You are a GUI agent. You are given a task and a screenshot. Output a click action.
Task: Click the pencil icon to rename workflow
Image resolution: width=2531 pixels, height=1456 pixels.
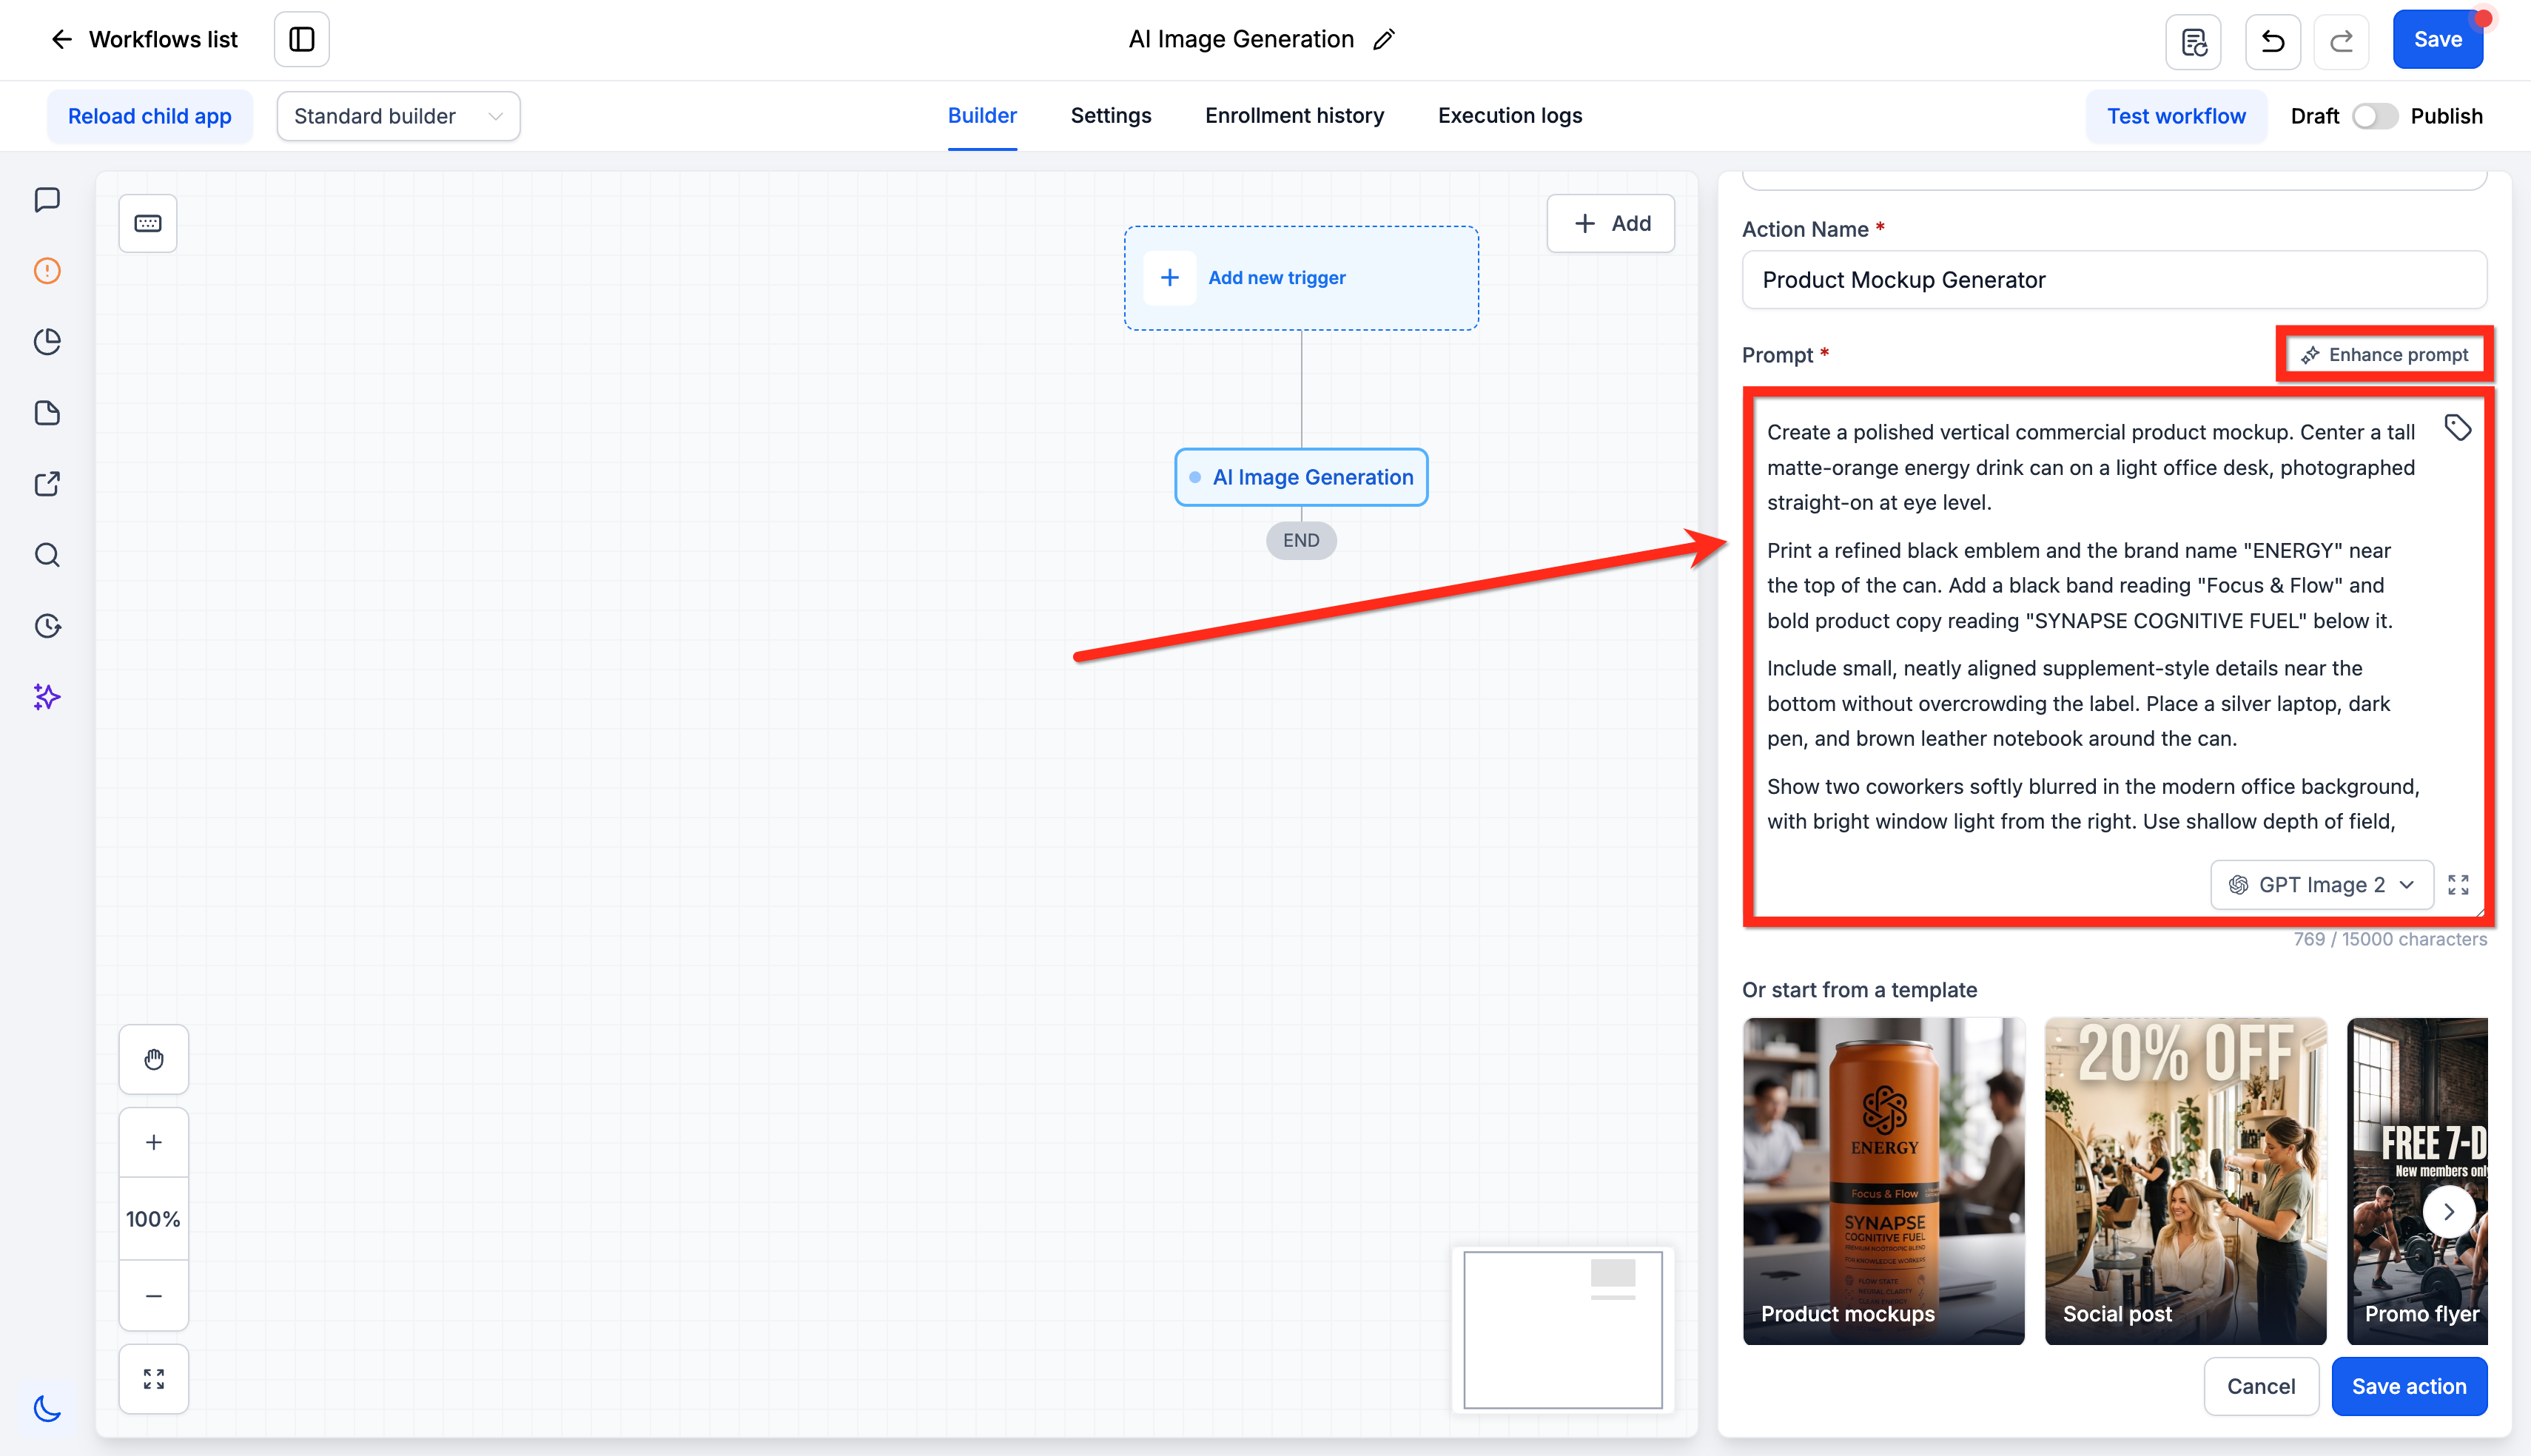tap(1384, 40)
